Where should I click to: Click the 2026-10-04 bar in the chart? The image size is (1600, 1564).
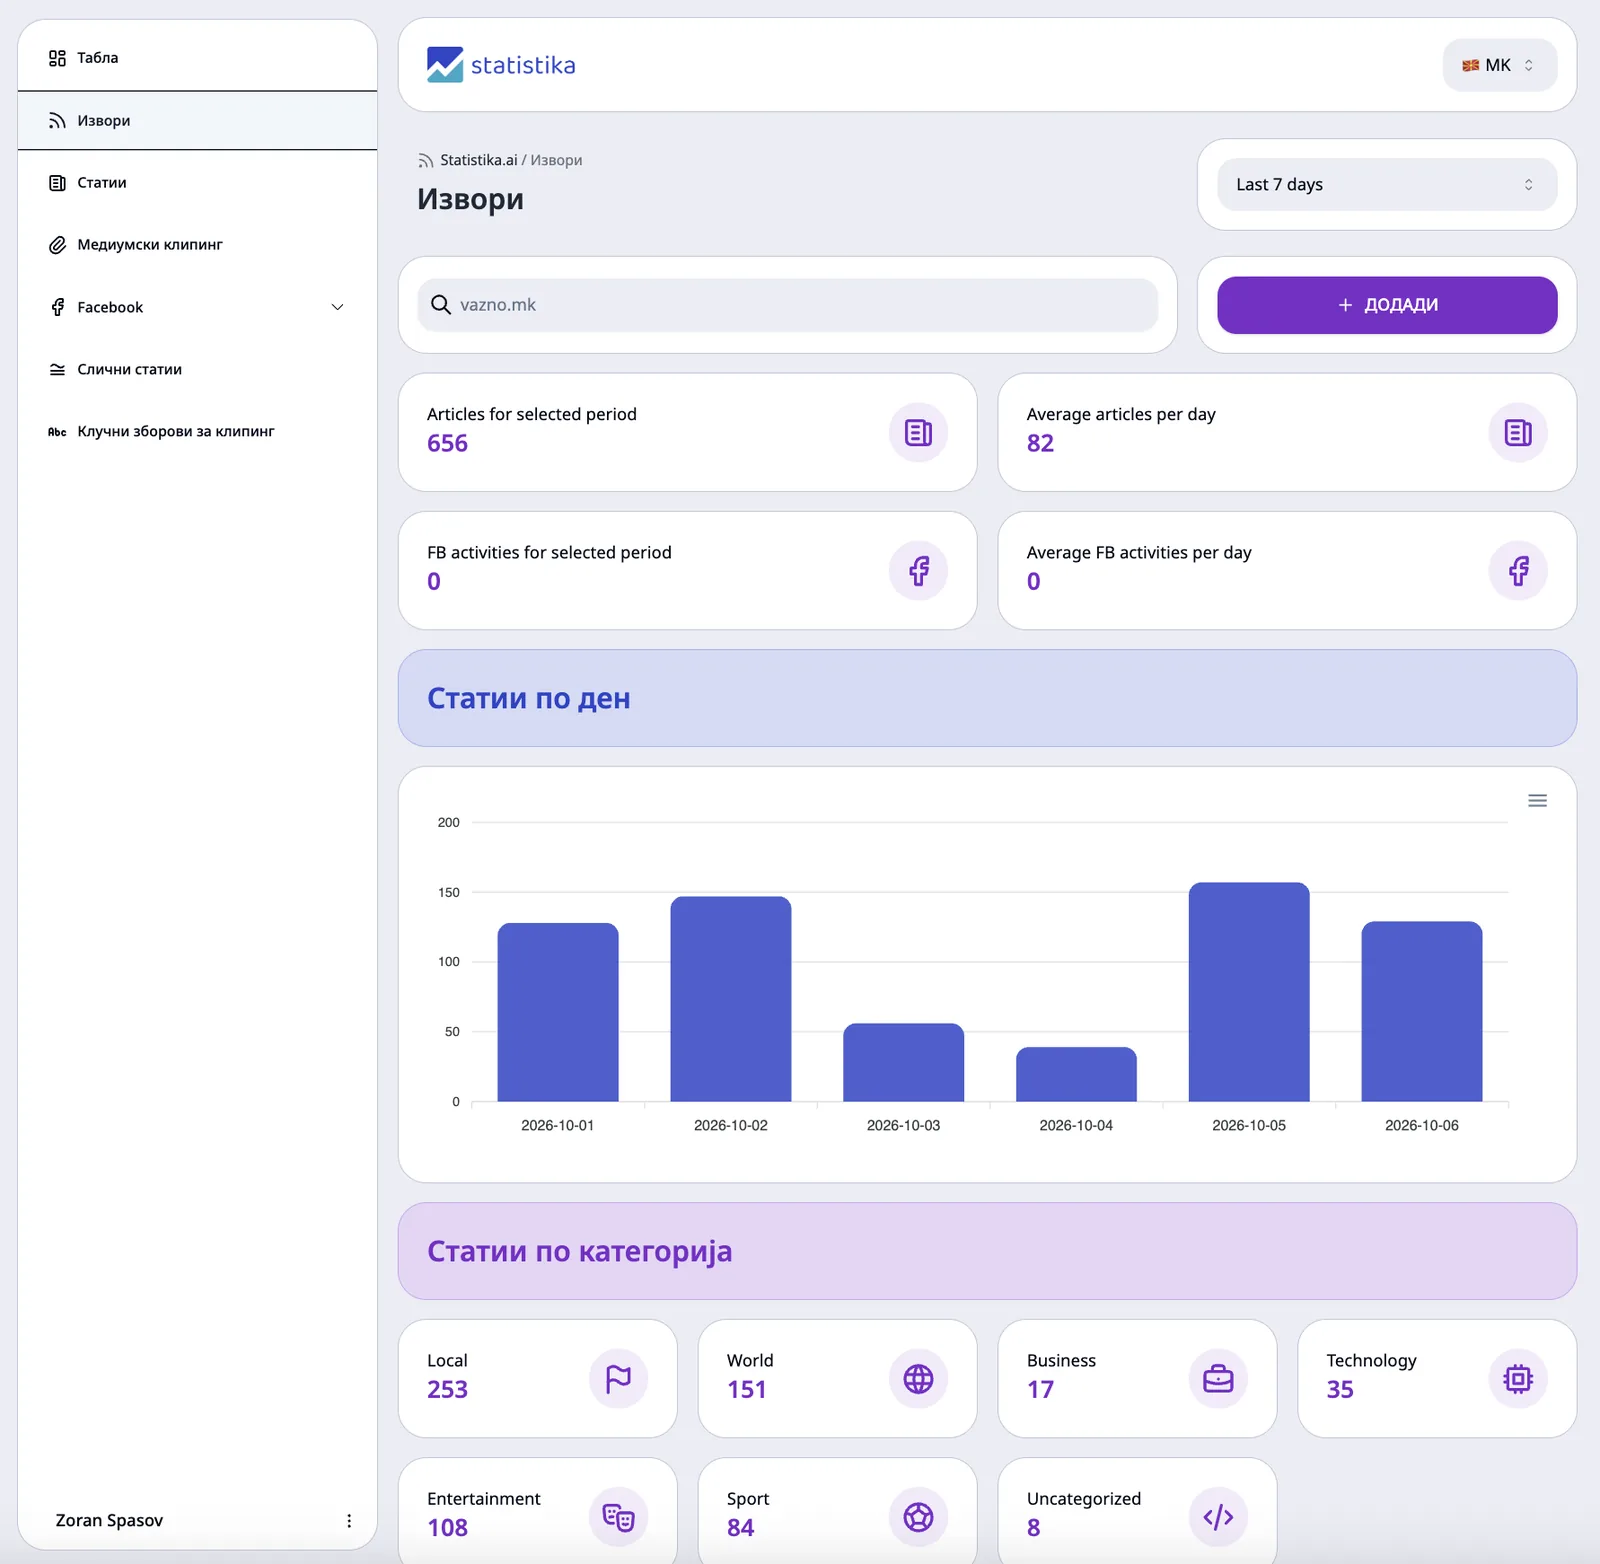tap(1076, 1075)
